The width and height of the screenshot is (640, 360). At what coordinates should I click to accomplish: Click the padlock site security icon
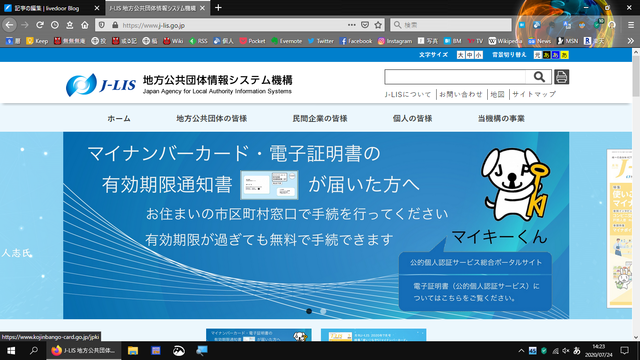(115, 25)
